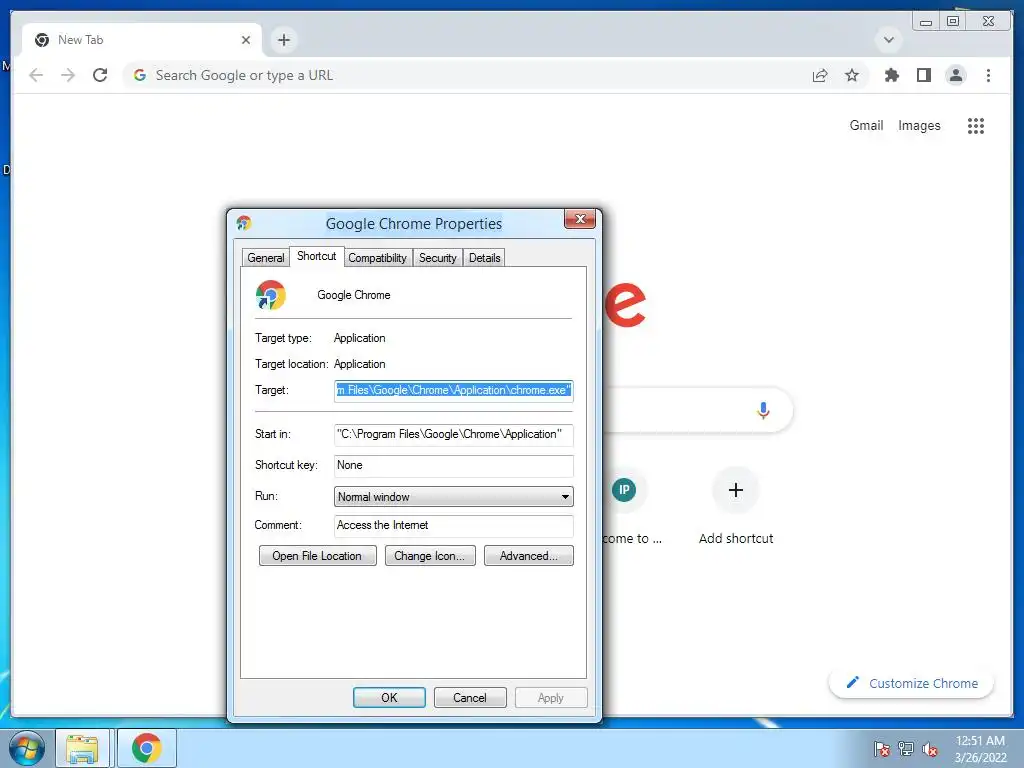
Task: Click the network tray icon
Action: click(906, 749)
